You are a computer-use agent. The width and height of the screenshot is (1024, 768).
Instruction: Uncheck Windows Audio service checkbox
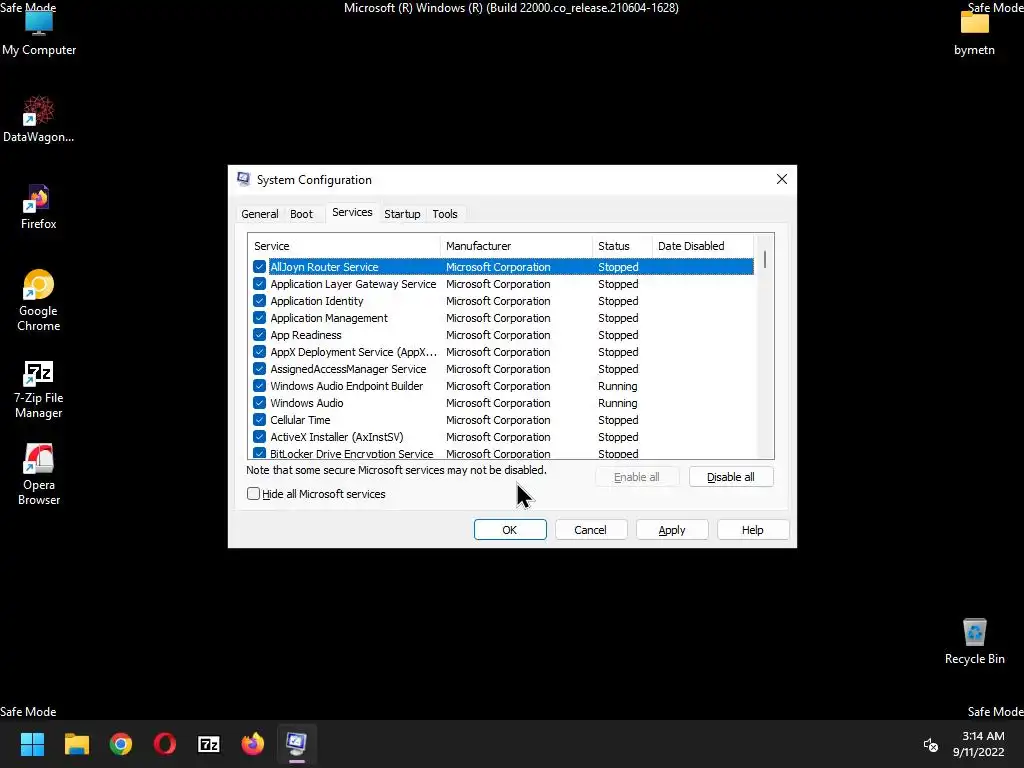[259, 402]
